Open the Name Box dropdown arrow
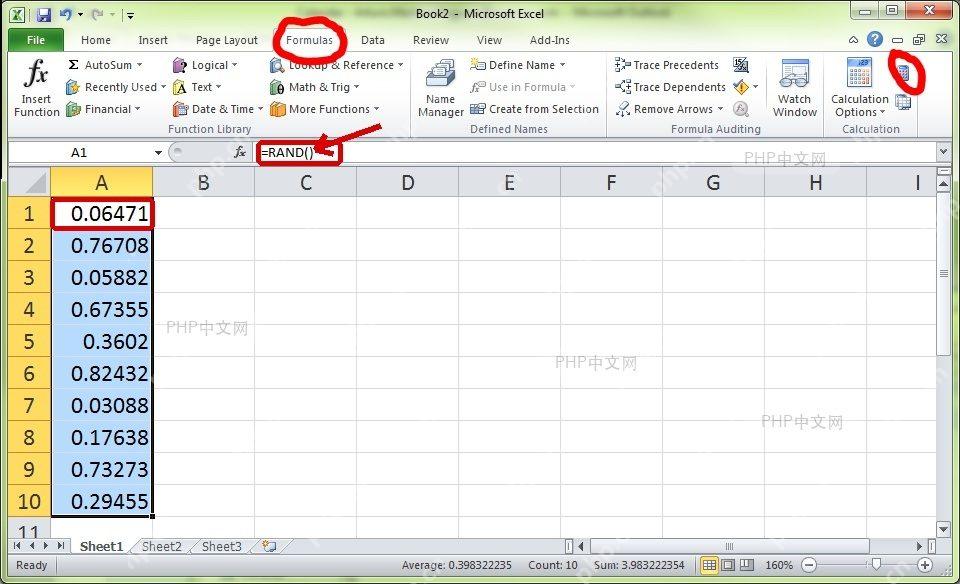This screenshot has width=960, height=584. 158,152
